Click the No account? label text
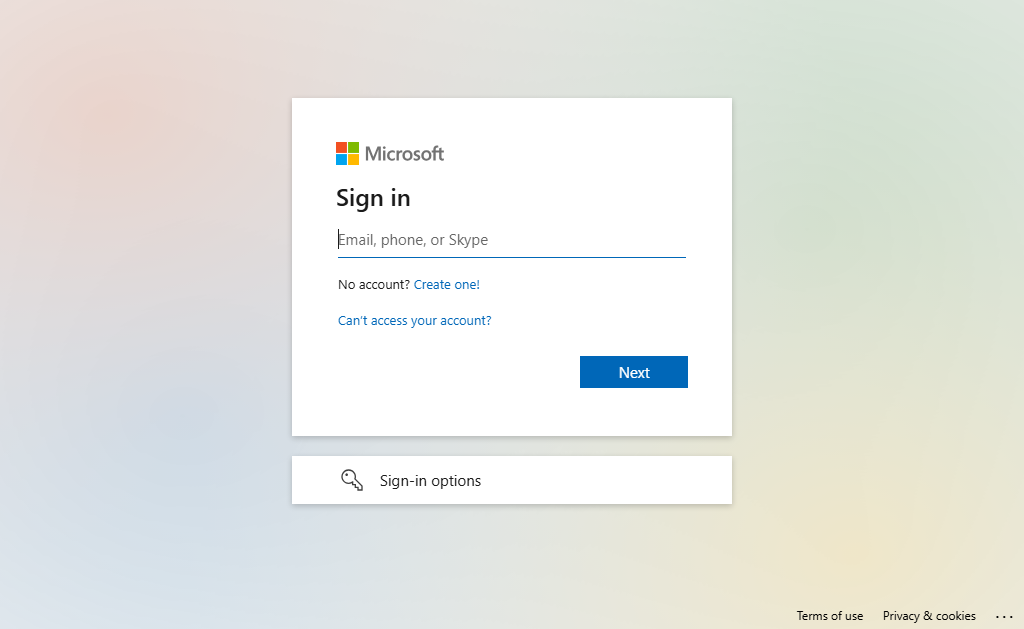 tap(374, 284)
